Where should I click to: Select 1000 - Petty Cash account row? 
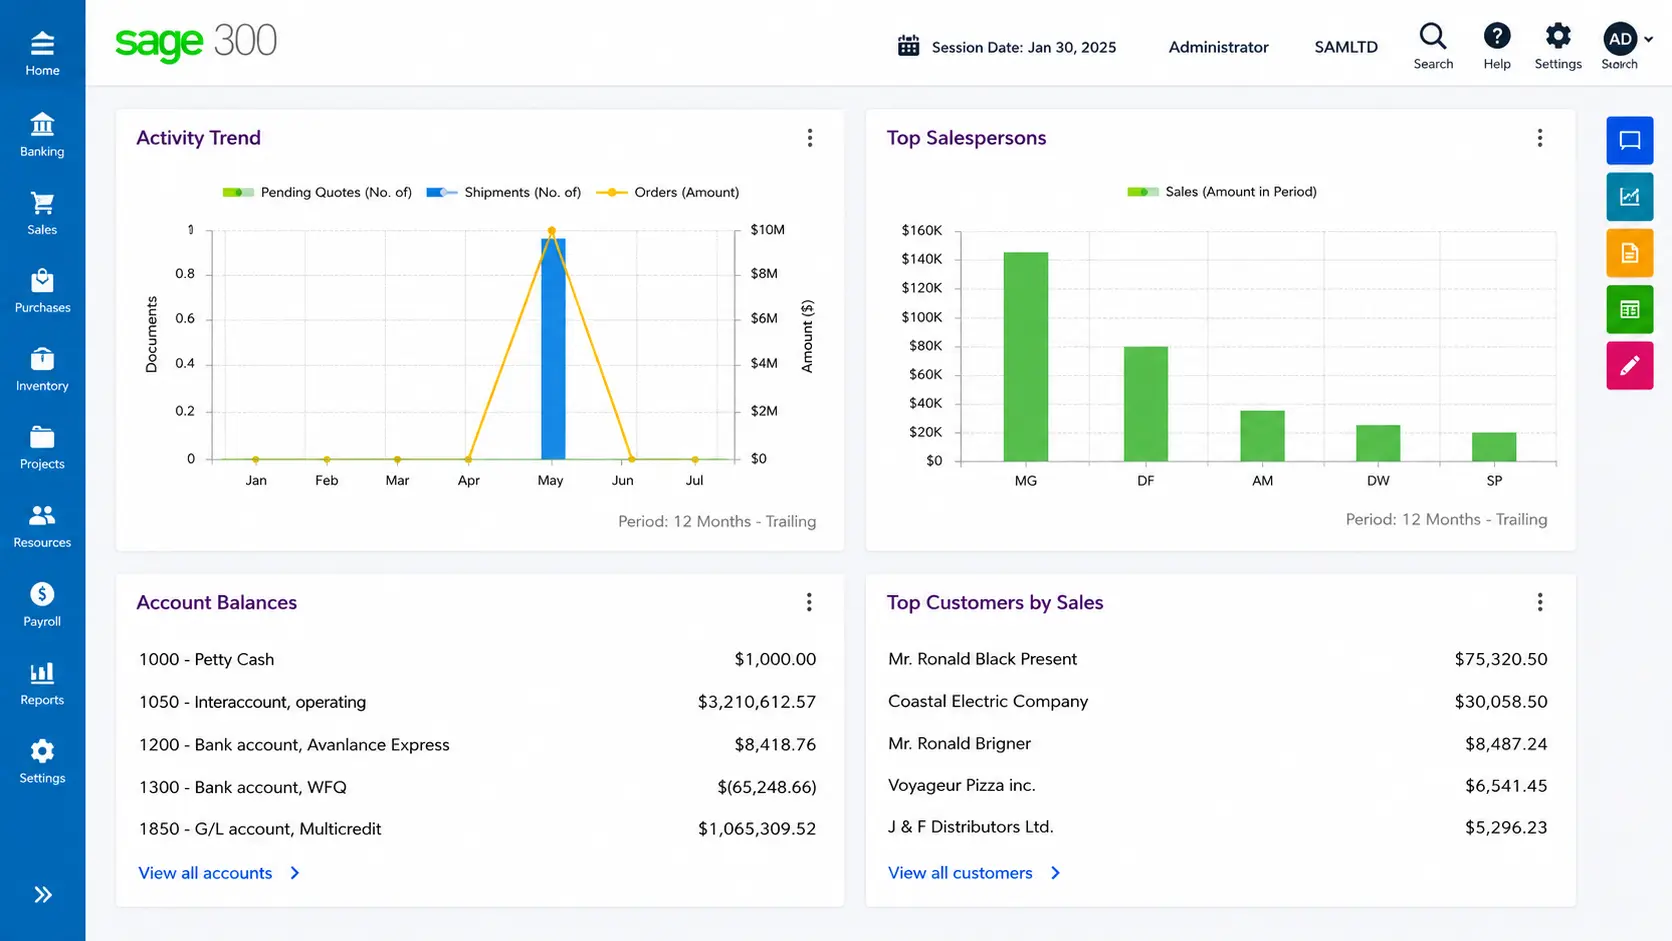coord(477,659)
